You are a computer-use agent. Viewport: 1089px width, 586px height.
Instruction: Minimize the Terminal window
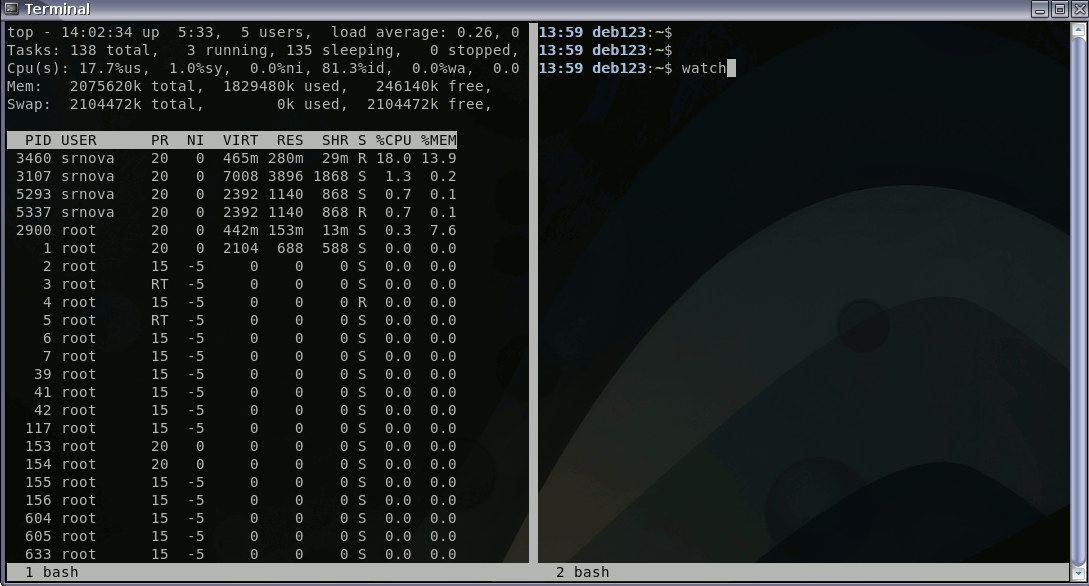tap(1040, 9)
